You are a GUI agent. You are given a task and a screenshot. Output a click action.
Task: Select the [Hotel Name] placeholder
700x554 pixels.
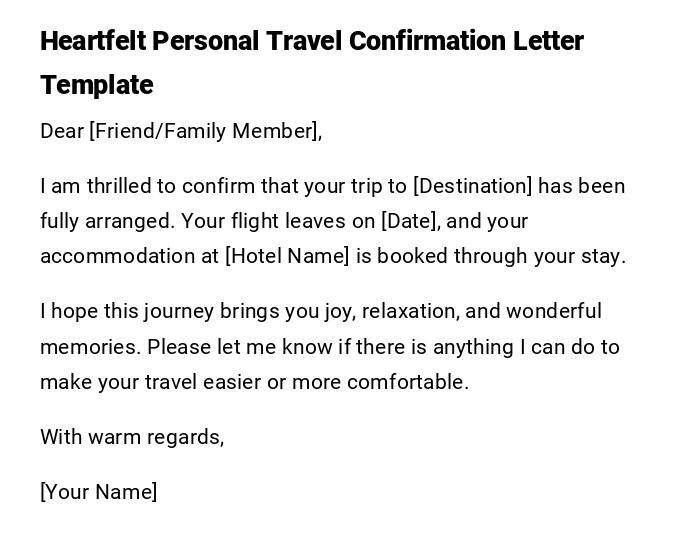tap(288, 256)
